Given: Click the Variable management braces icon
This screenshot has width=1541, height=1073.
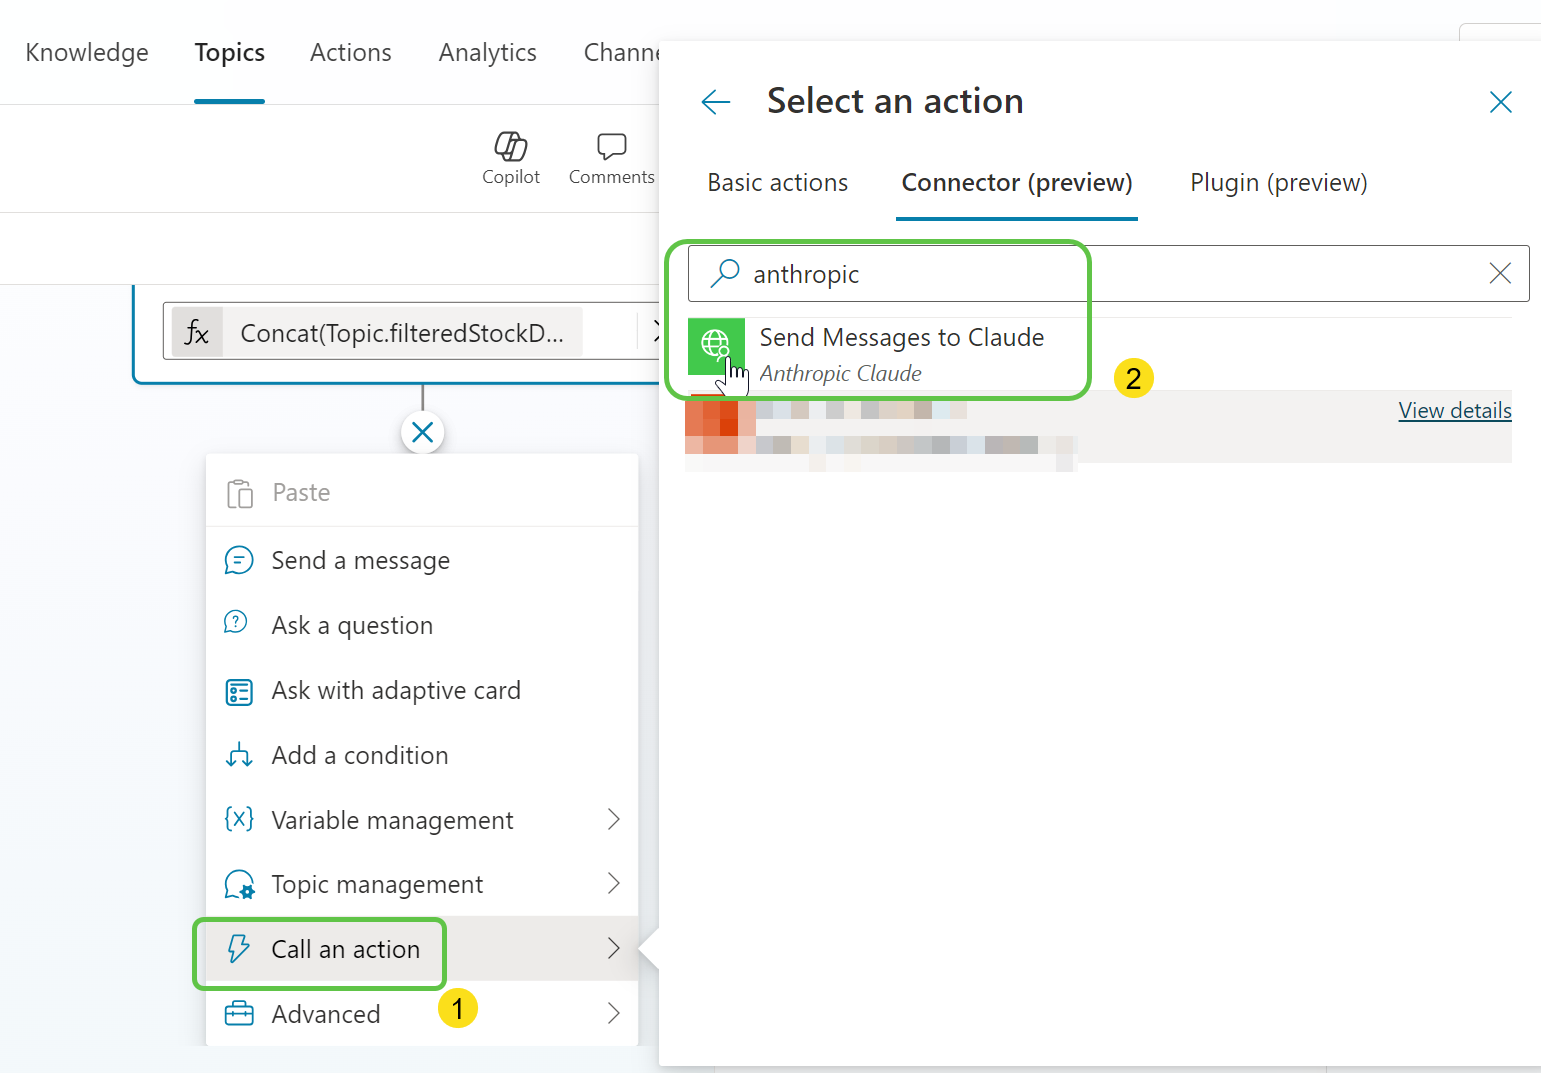Looking at the screenshot, I should coord(239,820).
